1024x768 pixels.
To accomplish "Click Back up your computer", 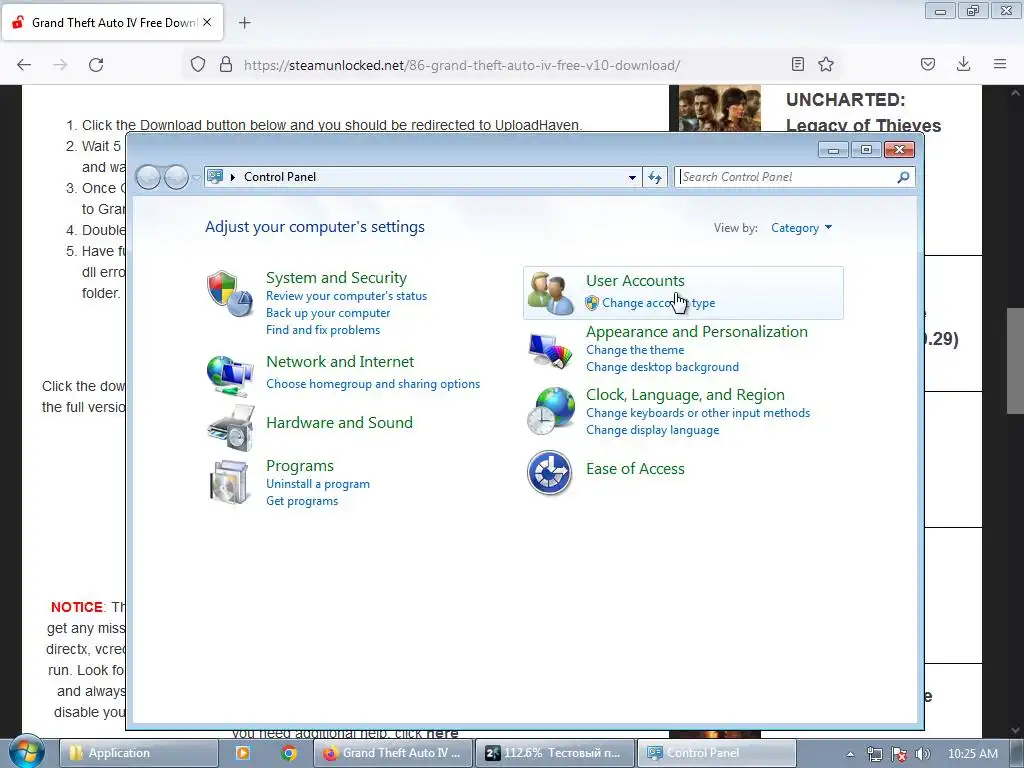I will pos(328,313).
